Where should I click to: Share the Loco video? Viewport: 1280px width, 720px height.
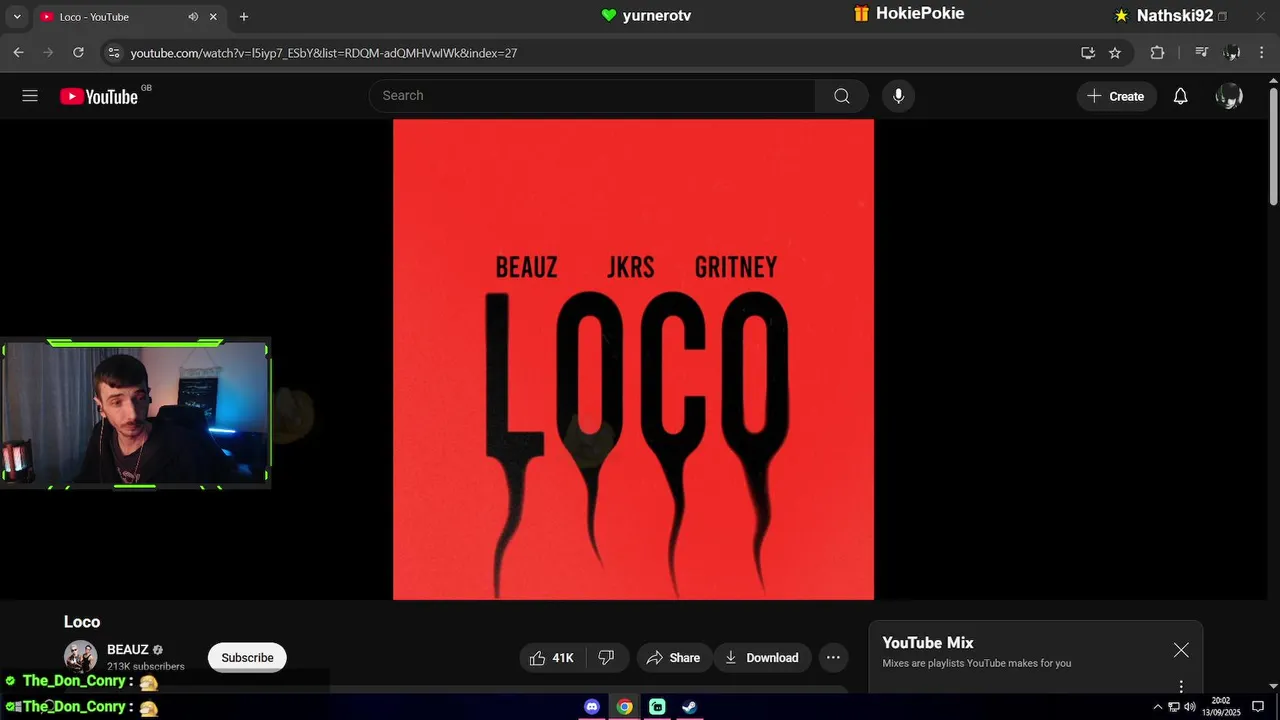tap(674, 657)
